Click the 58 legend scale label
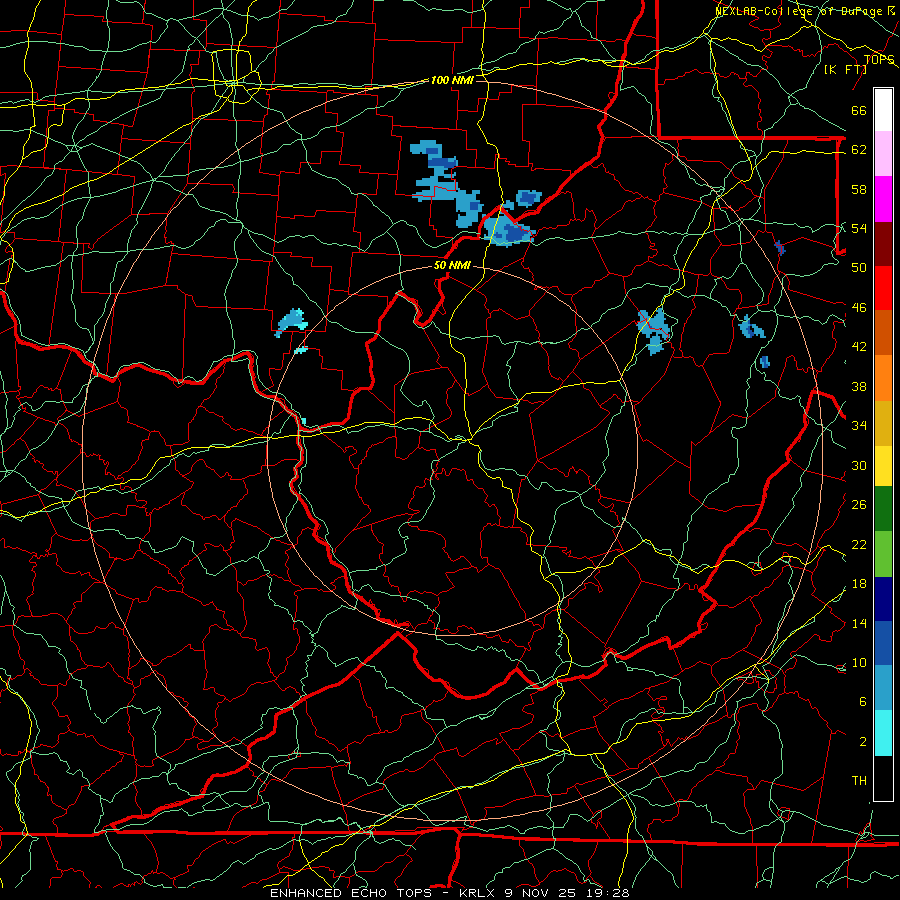Screen dimensions: 900x900 click(x=859, y=189)
